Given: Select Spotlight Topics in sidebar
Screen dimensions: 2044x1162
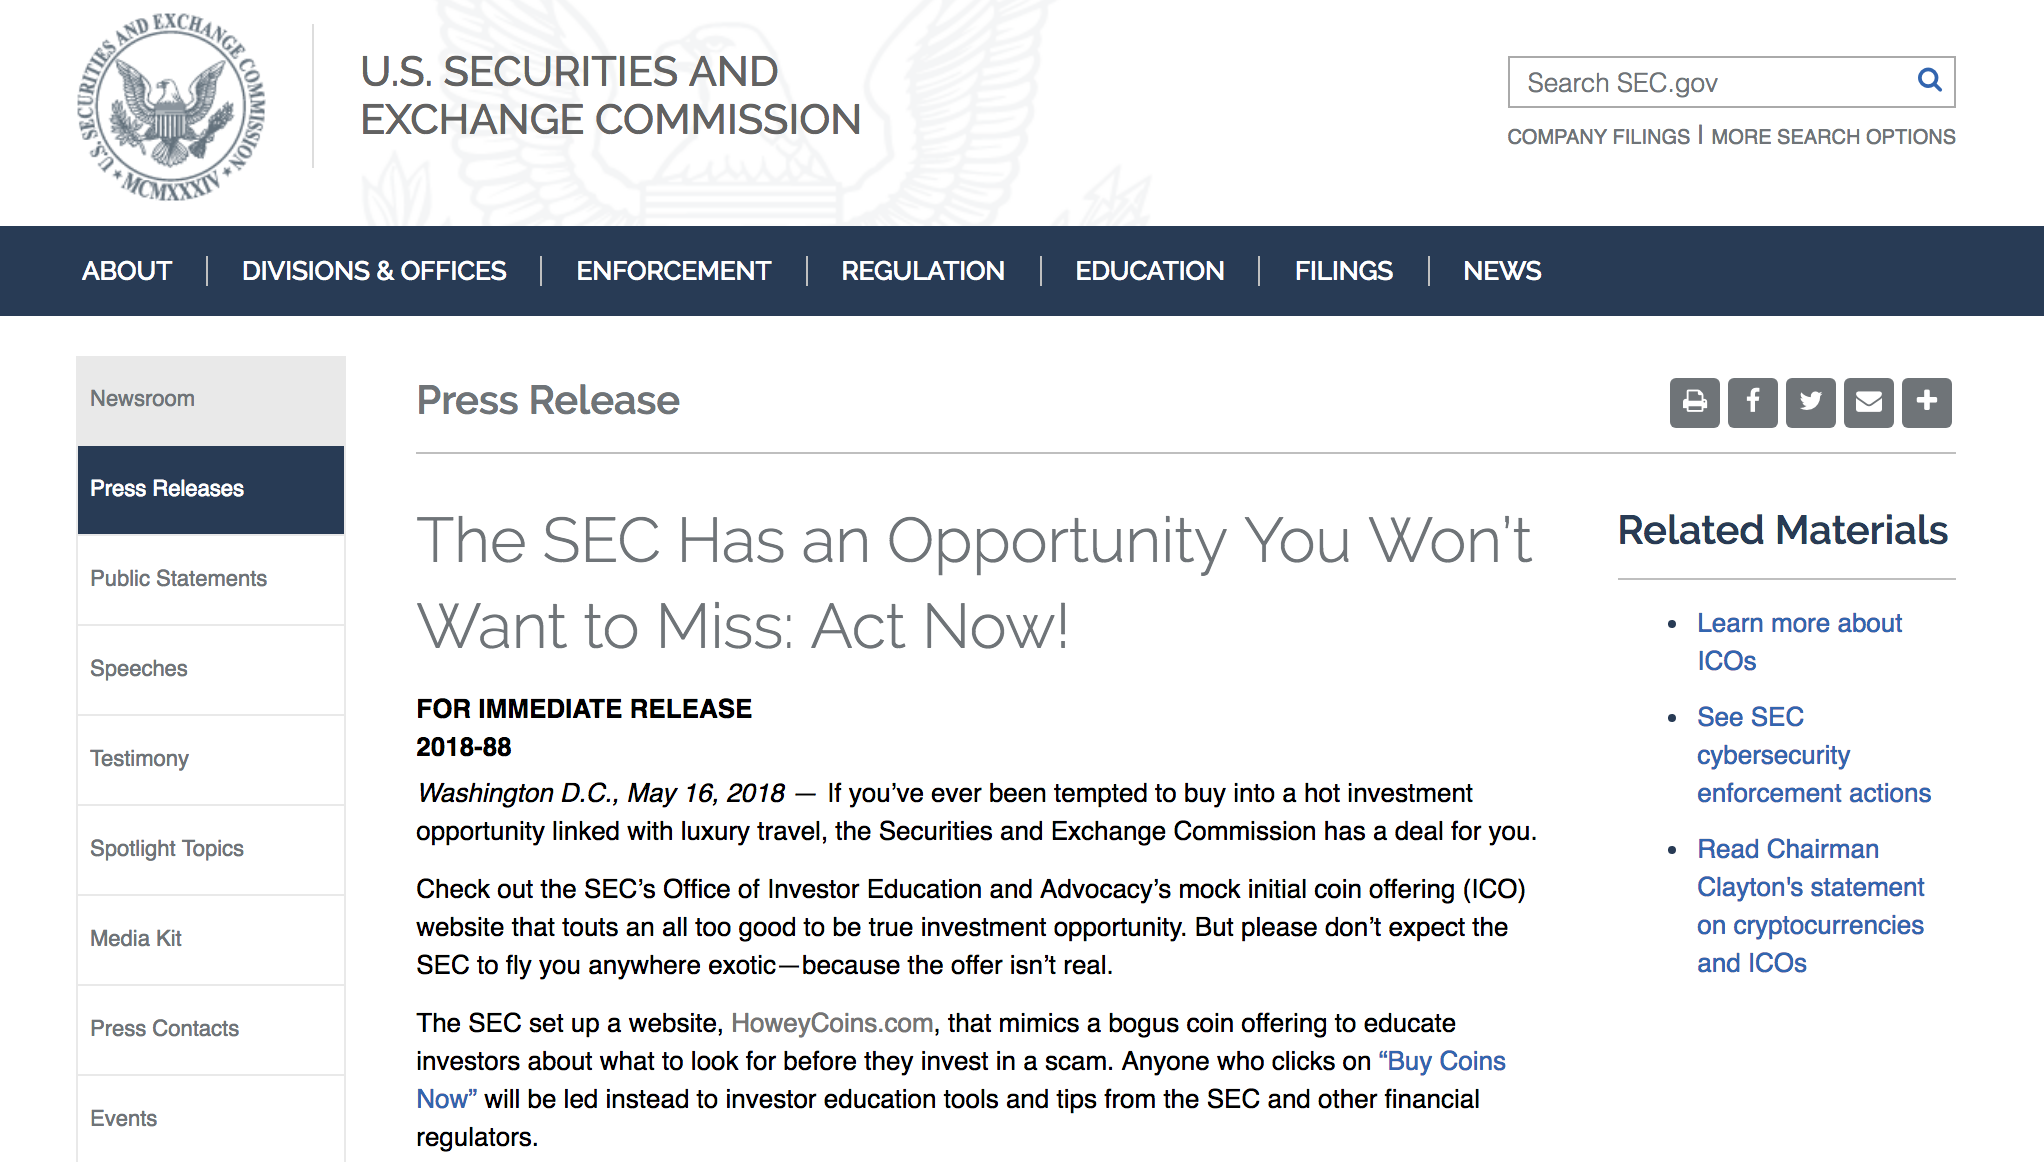Looking at the screenshot, I should click(x=211, y=849).
